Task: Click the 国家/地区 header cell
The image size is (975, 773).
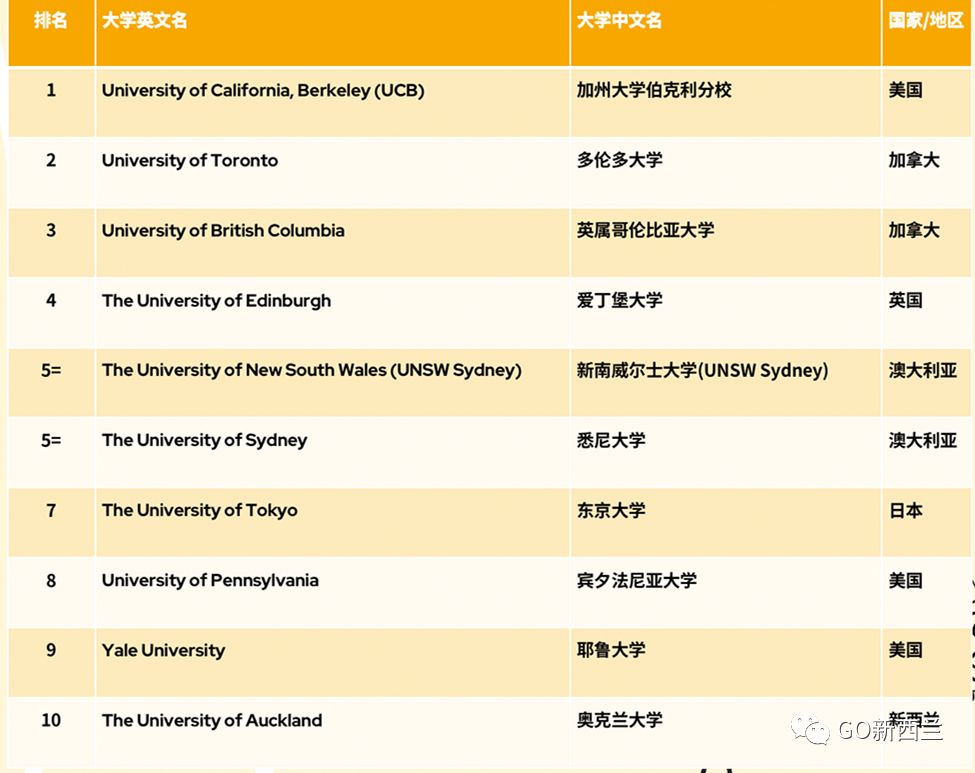Action: [918, 20]
